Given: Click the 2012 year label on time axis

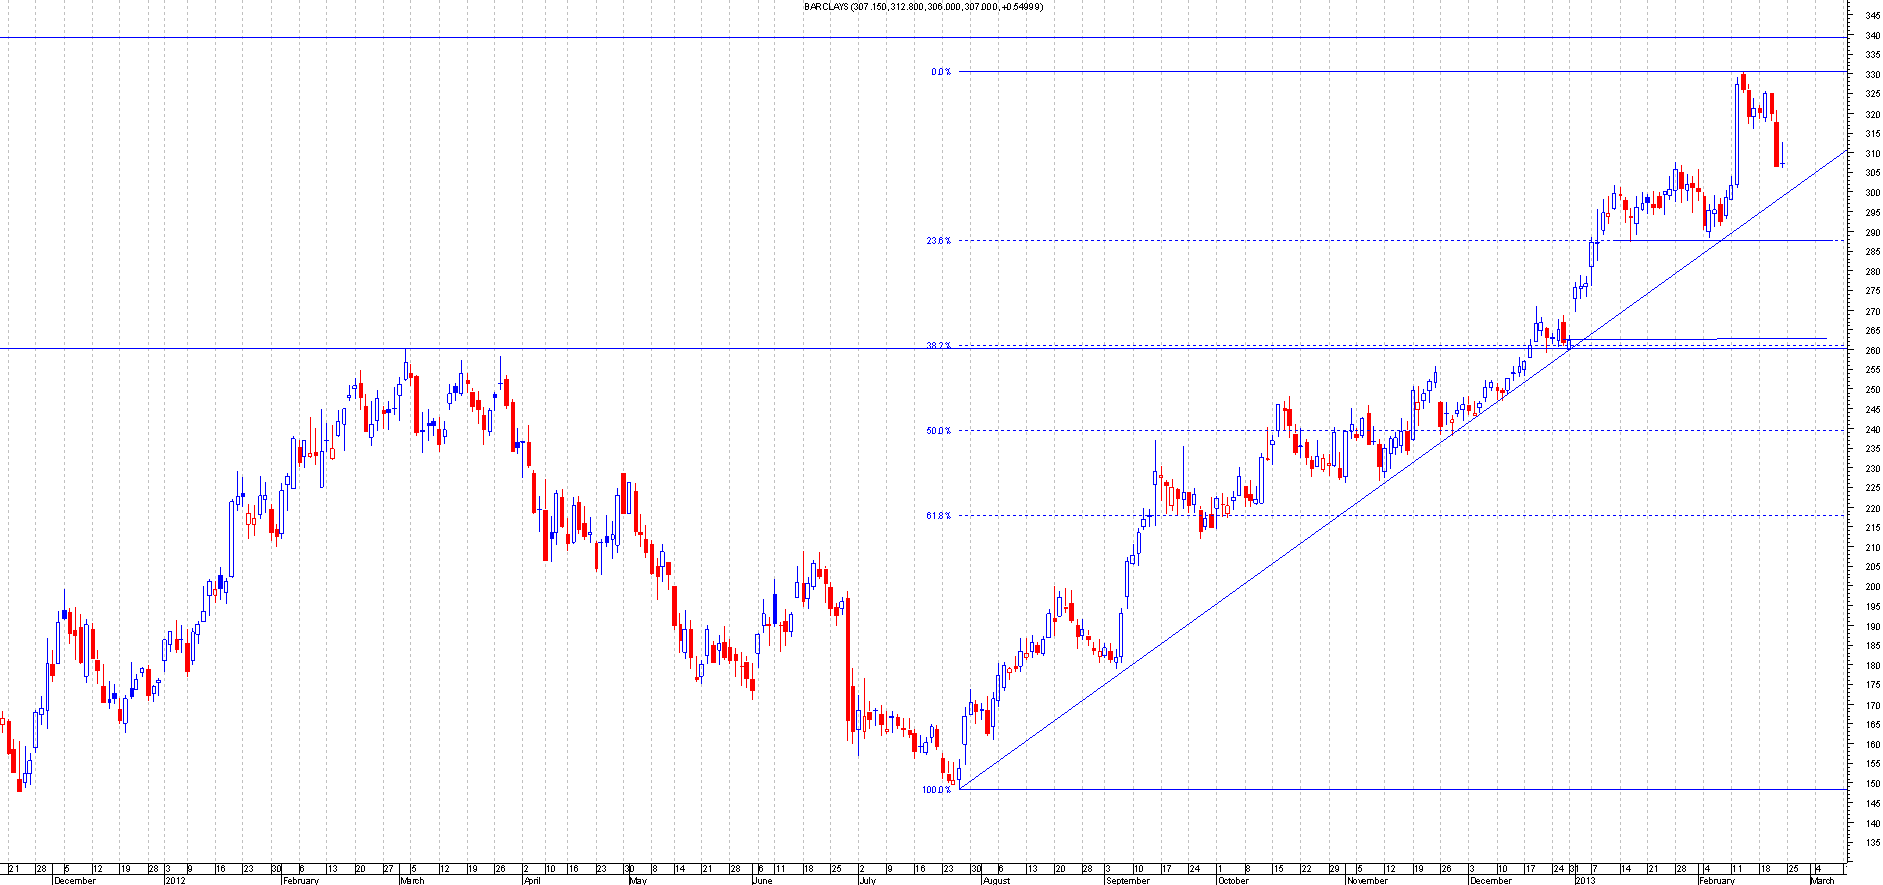Looking at the screenshot, I should tap(175, 881).
